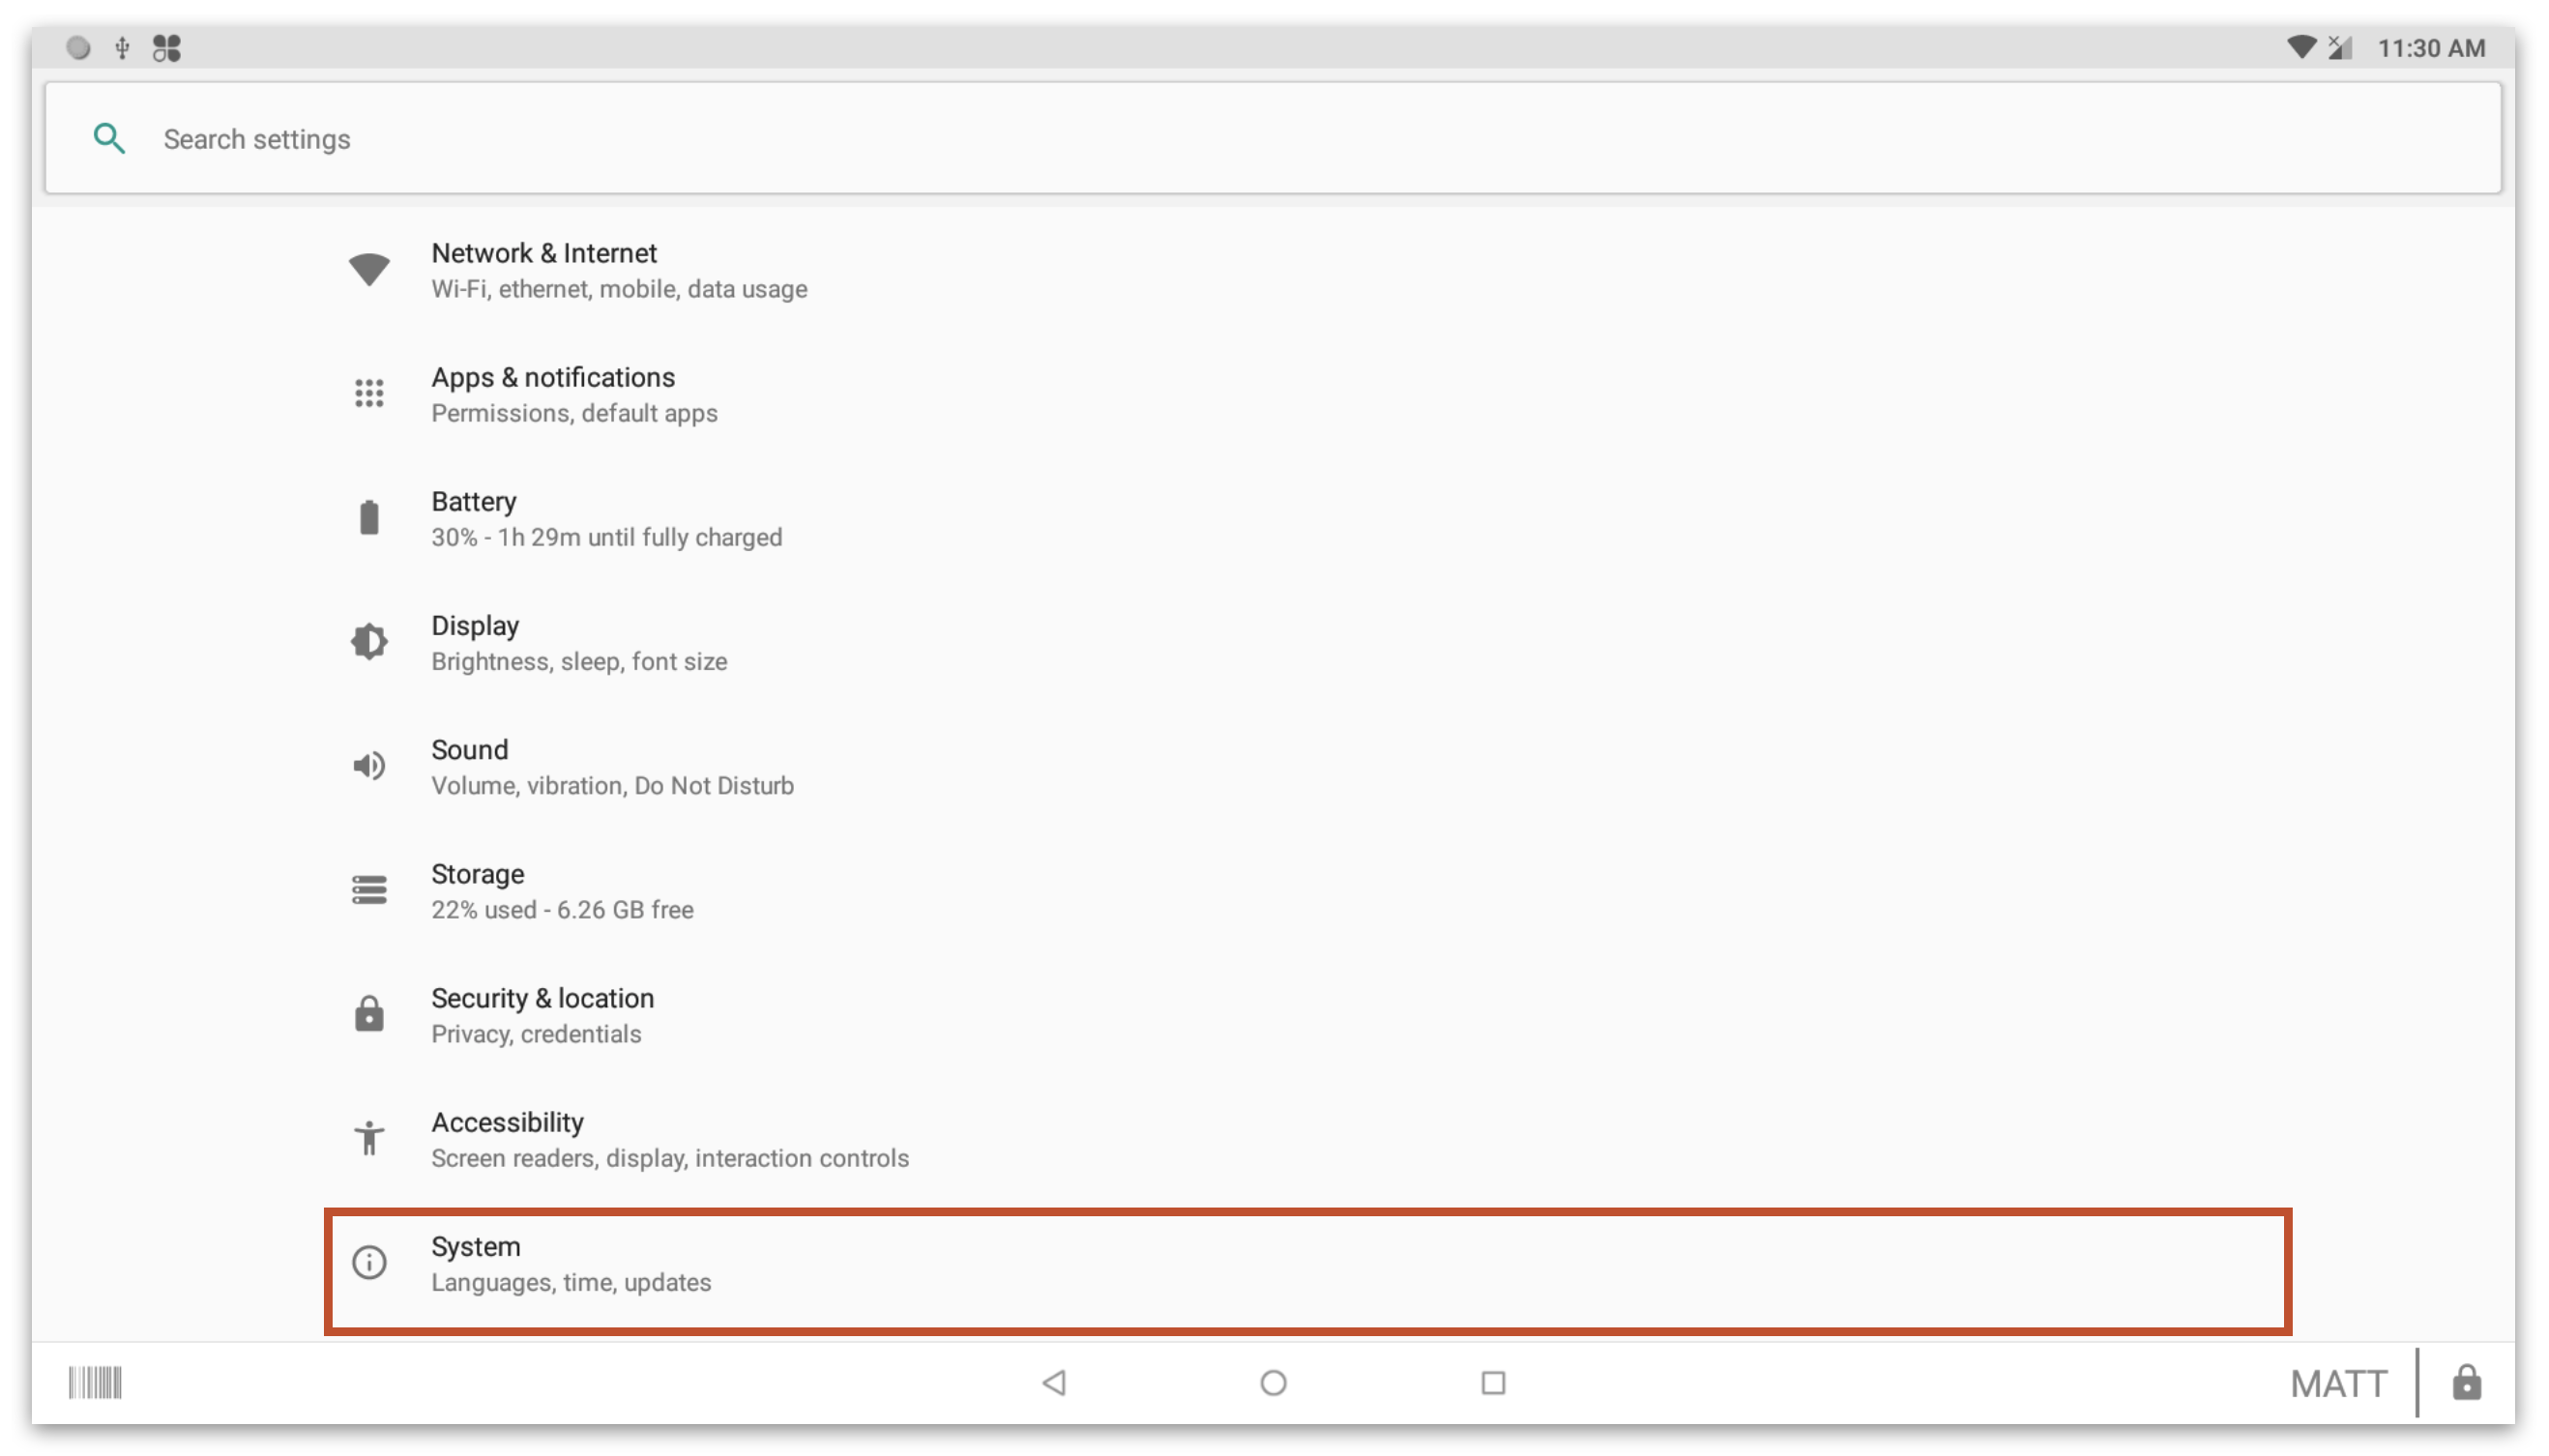Tap the Home navigation circle
Image resolution: width=2549 pixels, height=1456 pixels.
(1273, 1383)
